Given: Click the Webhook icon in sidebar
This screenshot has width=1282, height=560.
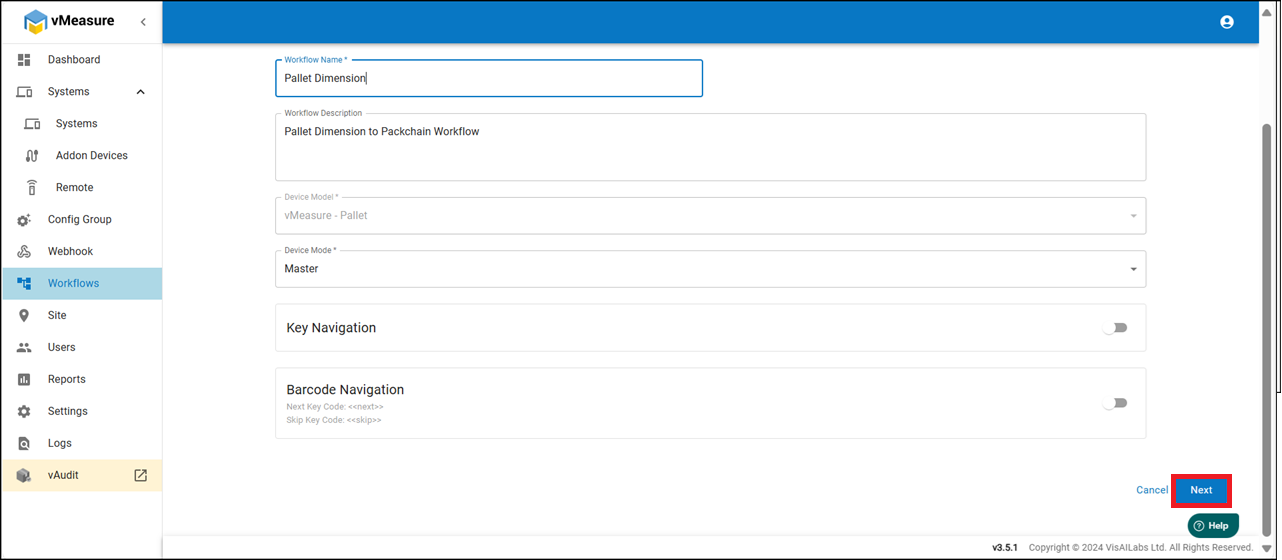Looking at the screenshot, I should pyautogui.click(x=25, y=252).
